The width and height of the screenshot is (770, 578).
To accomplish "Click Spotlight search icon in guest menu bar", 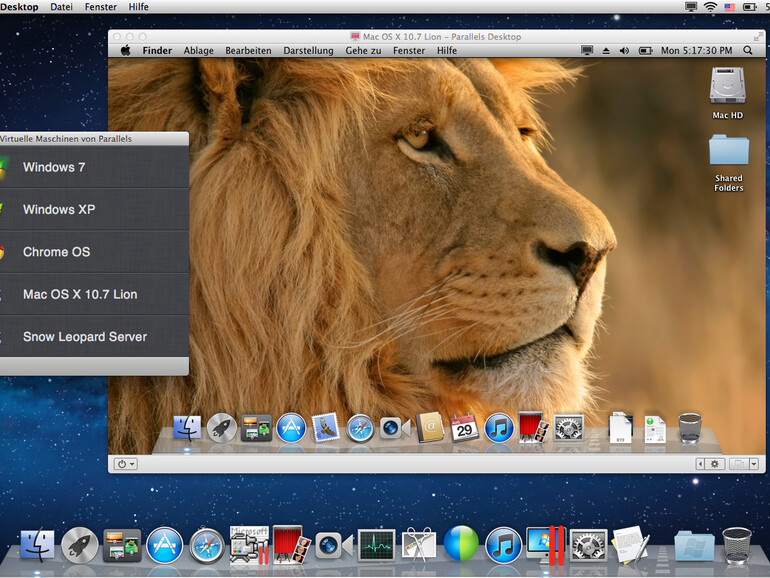I will [x=748, y=50].
